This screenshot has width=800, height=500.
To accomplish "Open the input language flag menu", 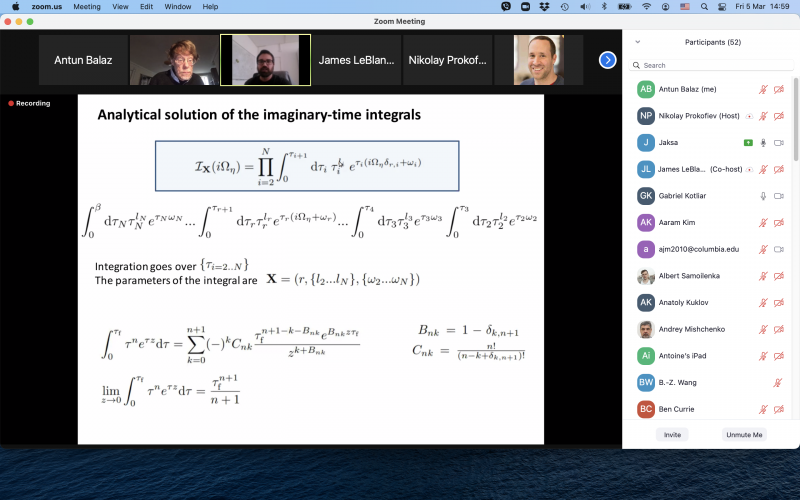I will [686, 6].
